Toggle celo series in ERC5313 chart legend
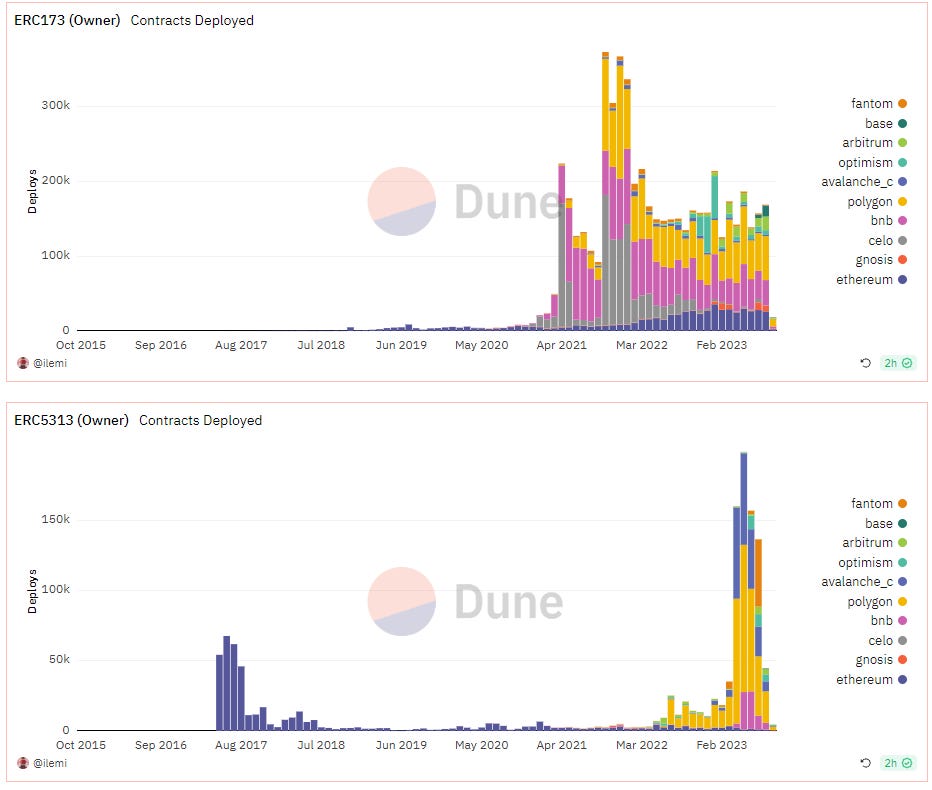The image size is (932, 790). click(887, 640)
